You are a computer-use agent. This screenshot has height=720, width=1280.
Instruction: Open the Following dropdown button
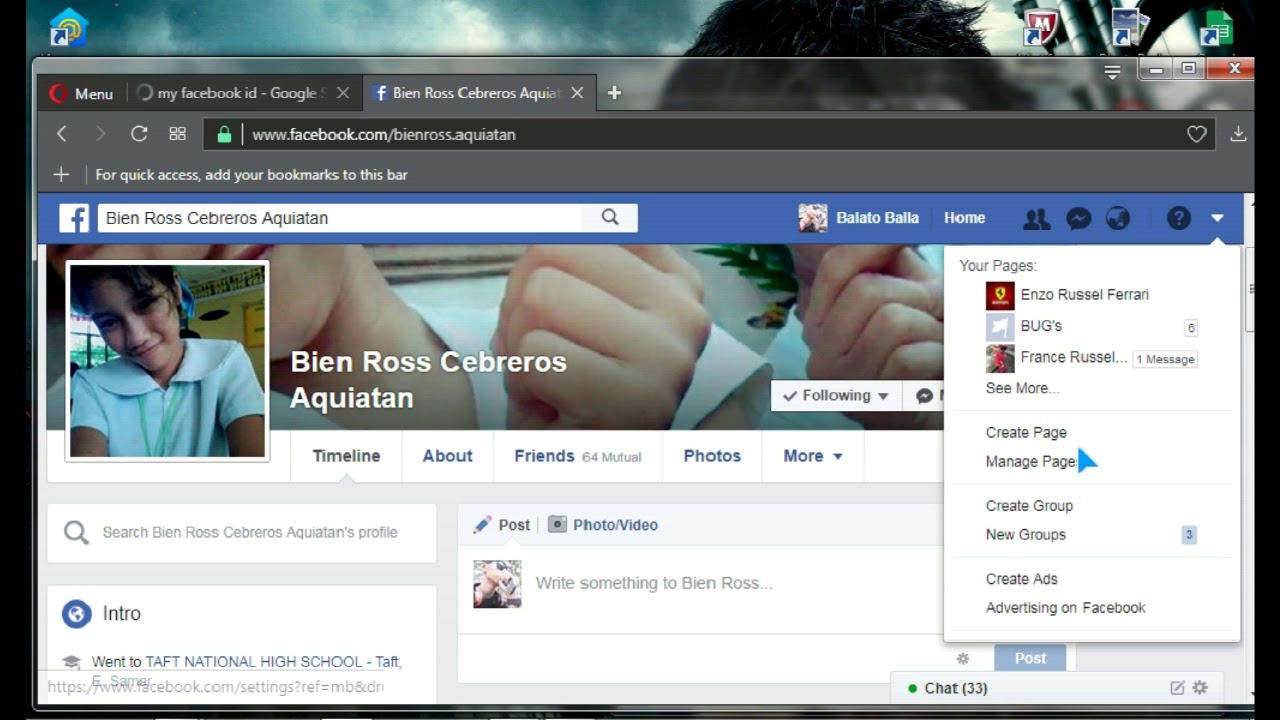836,395
